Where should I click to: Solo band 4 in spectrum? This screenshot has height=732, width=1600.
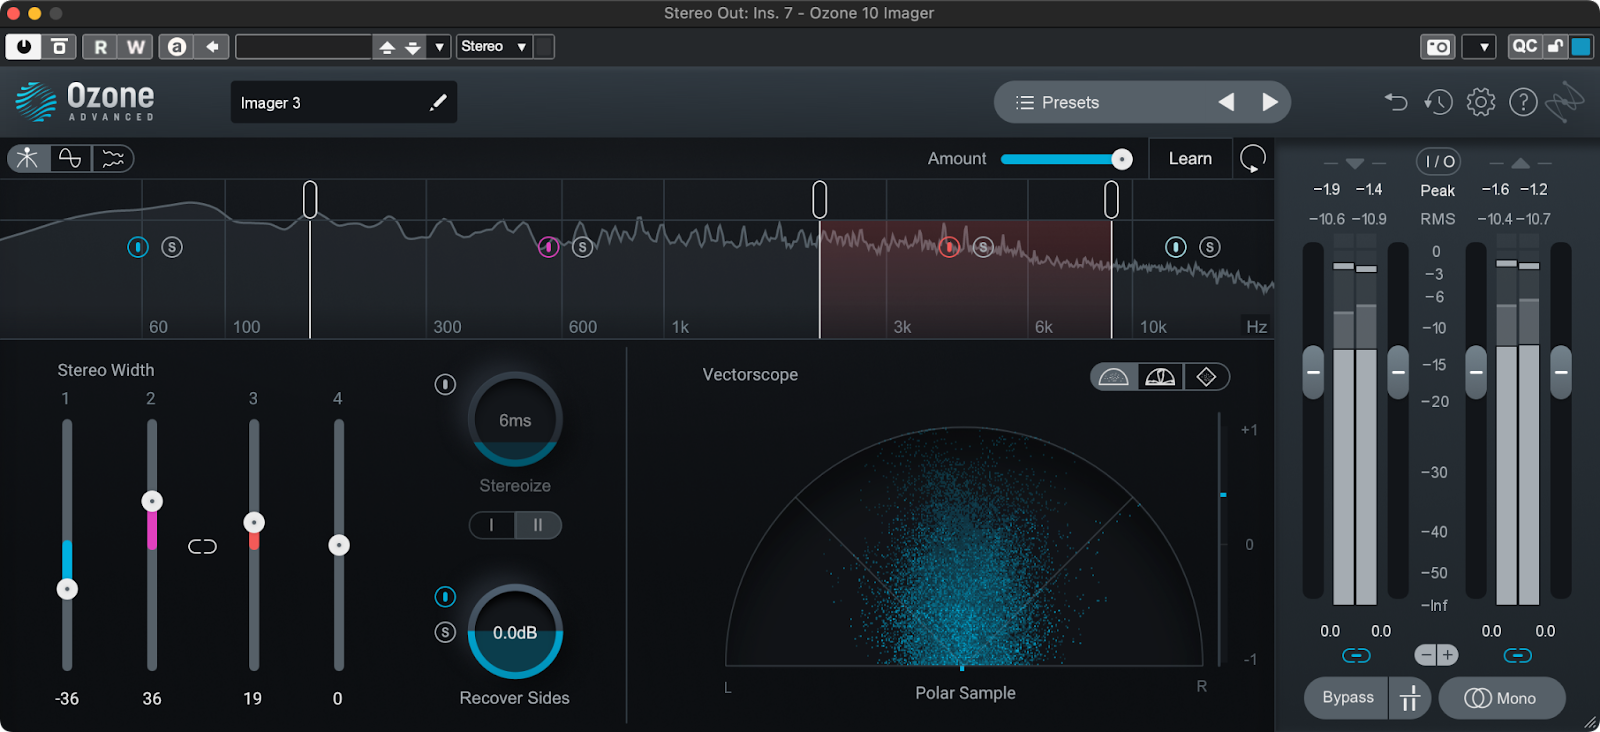click(x=1210, y=247)
